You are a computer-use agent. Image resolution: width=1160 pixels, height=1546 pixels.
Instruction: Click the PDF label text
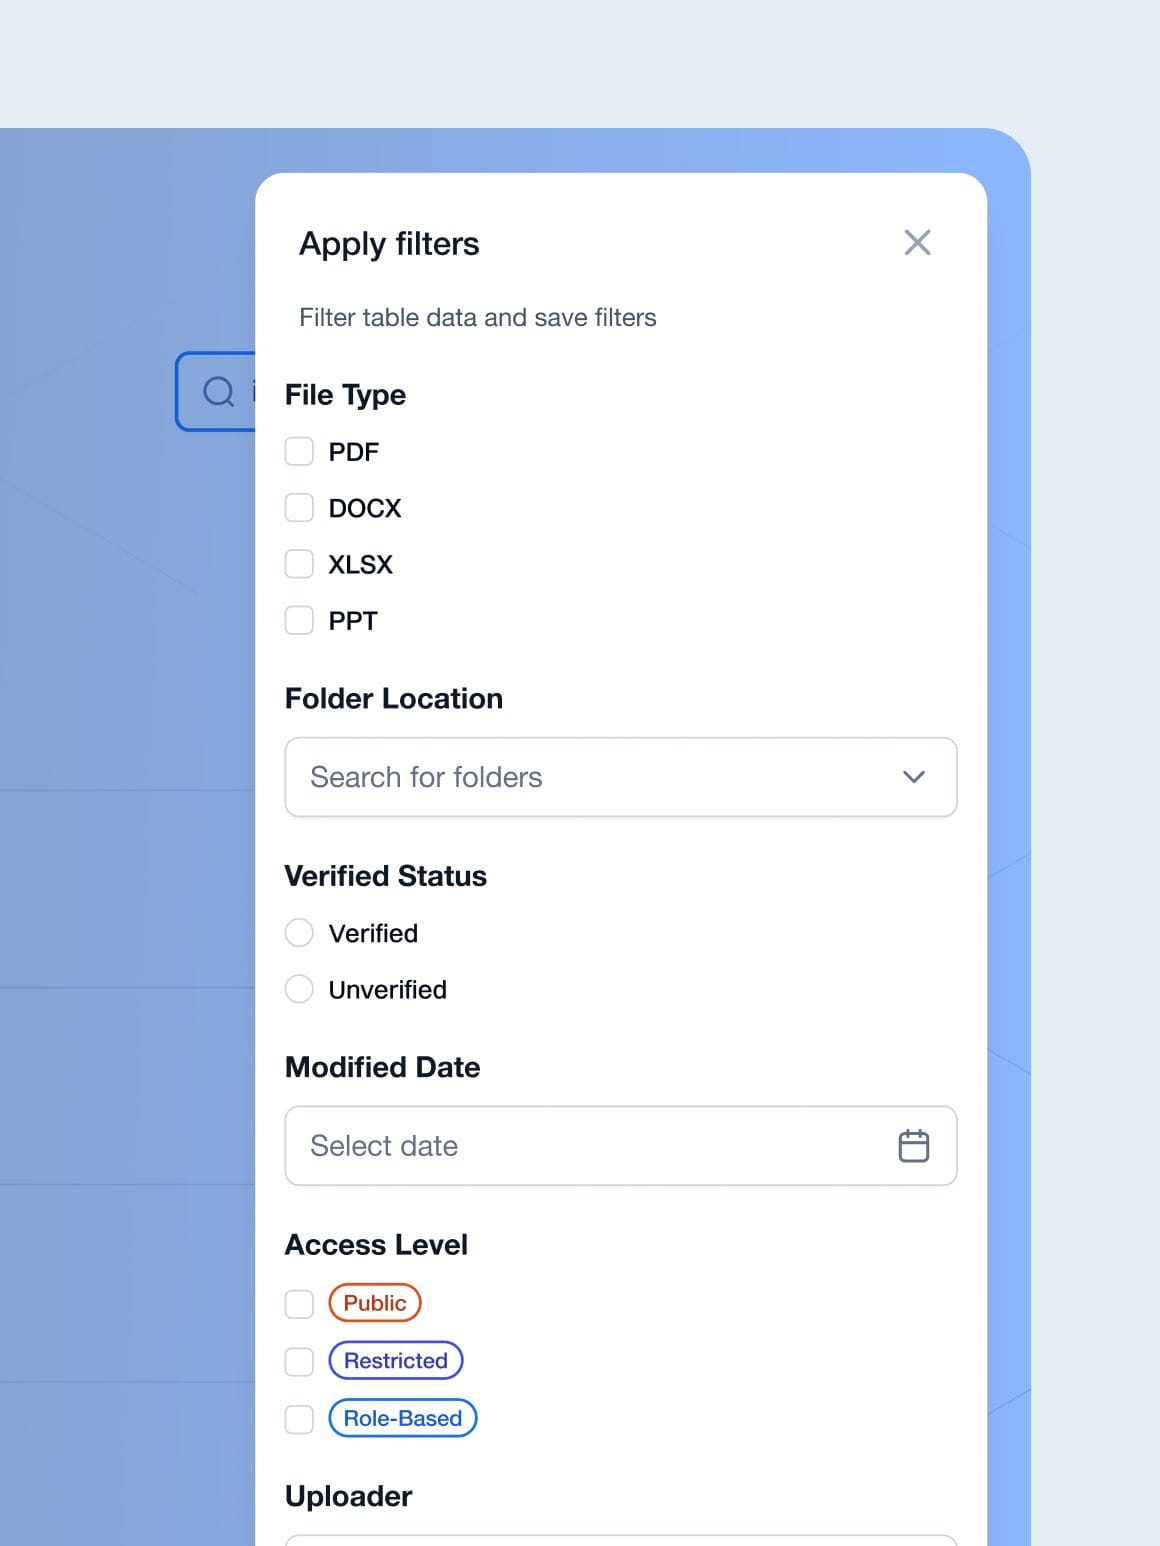click(x=354, y=452)
